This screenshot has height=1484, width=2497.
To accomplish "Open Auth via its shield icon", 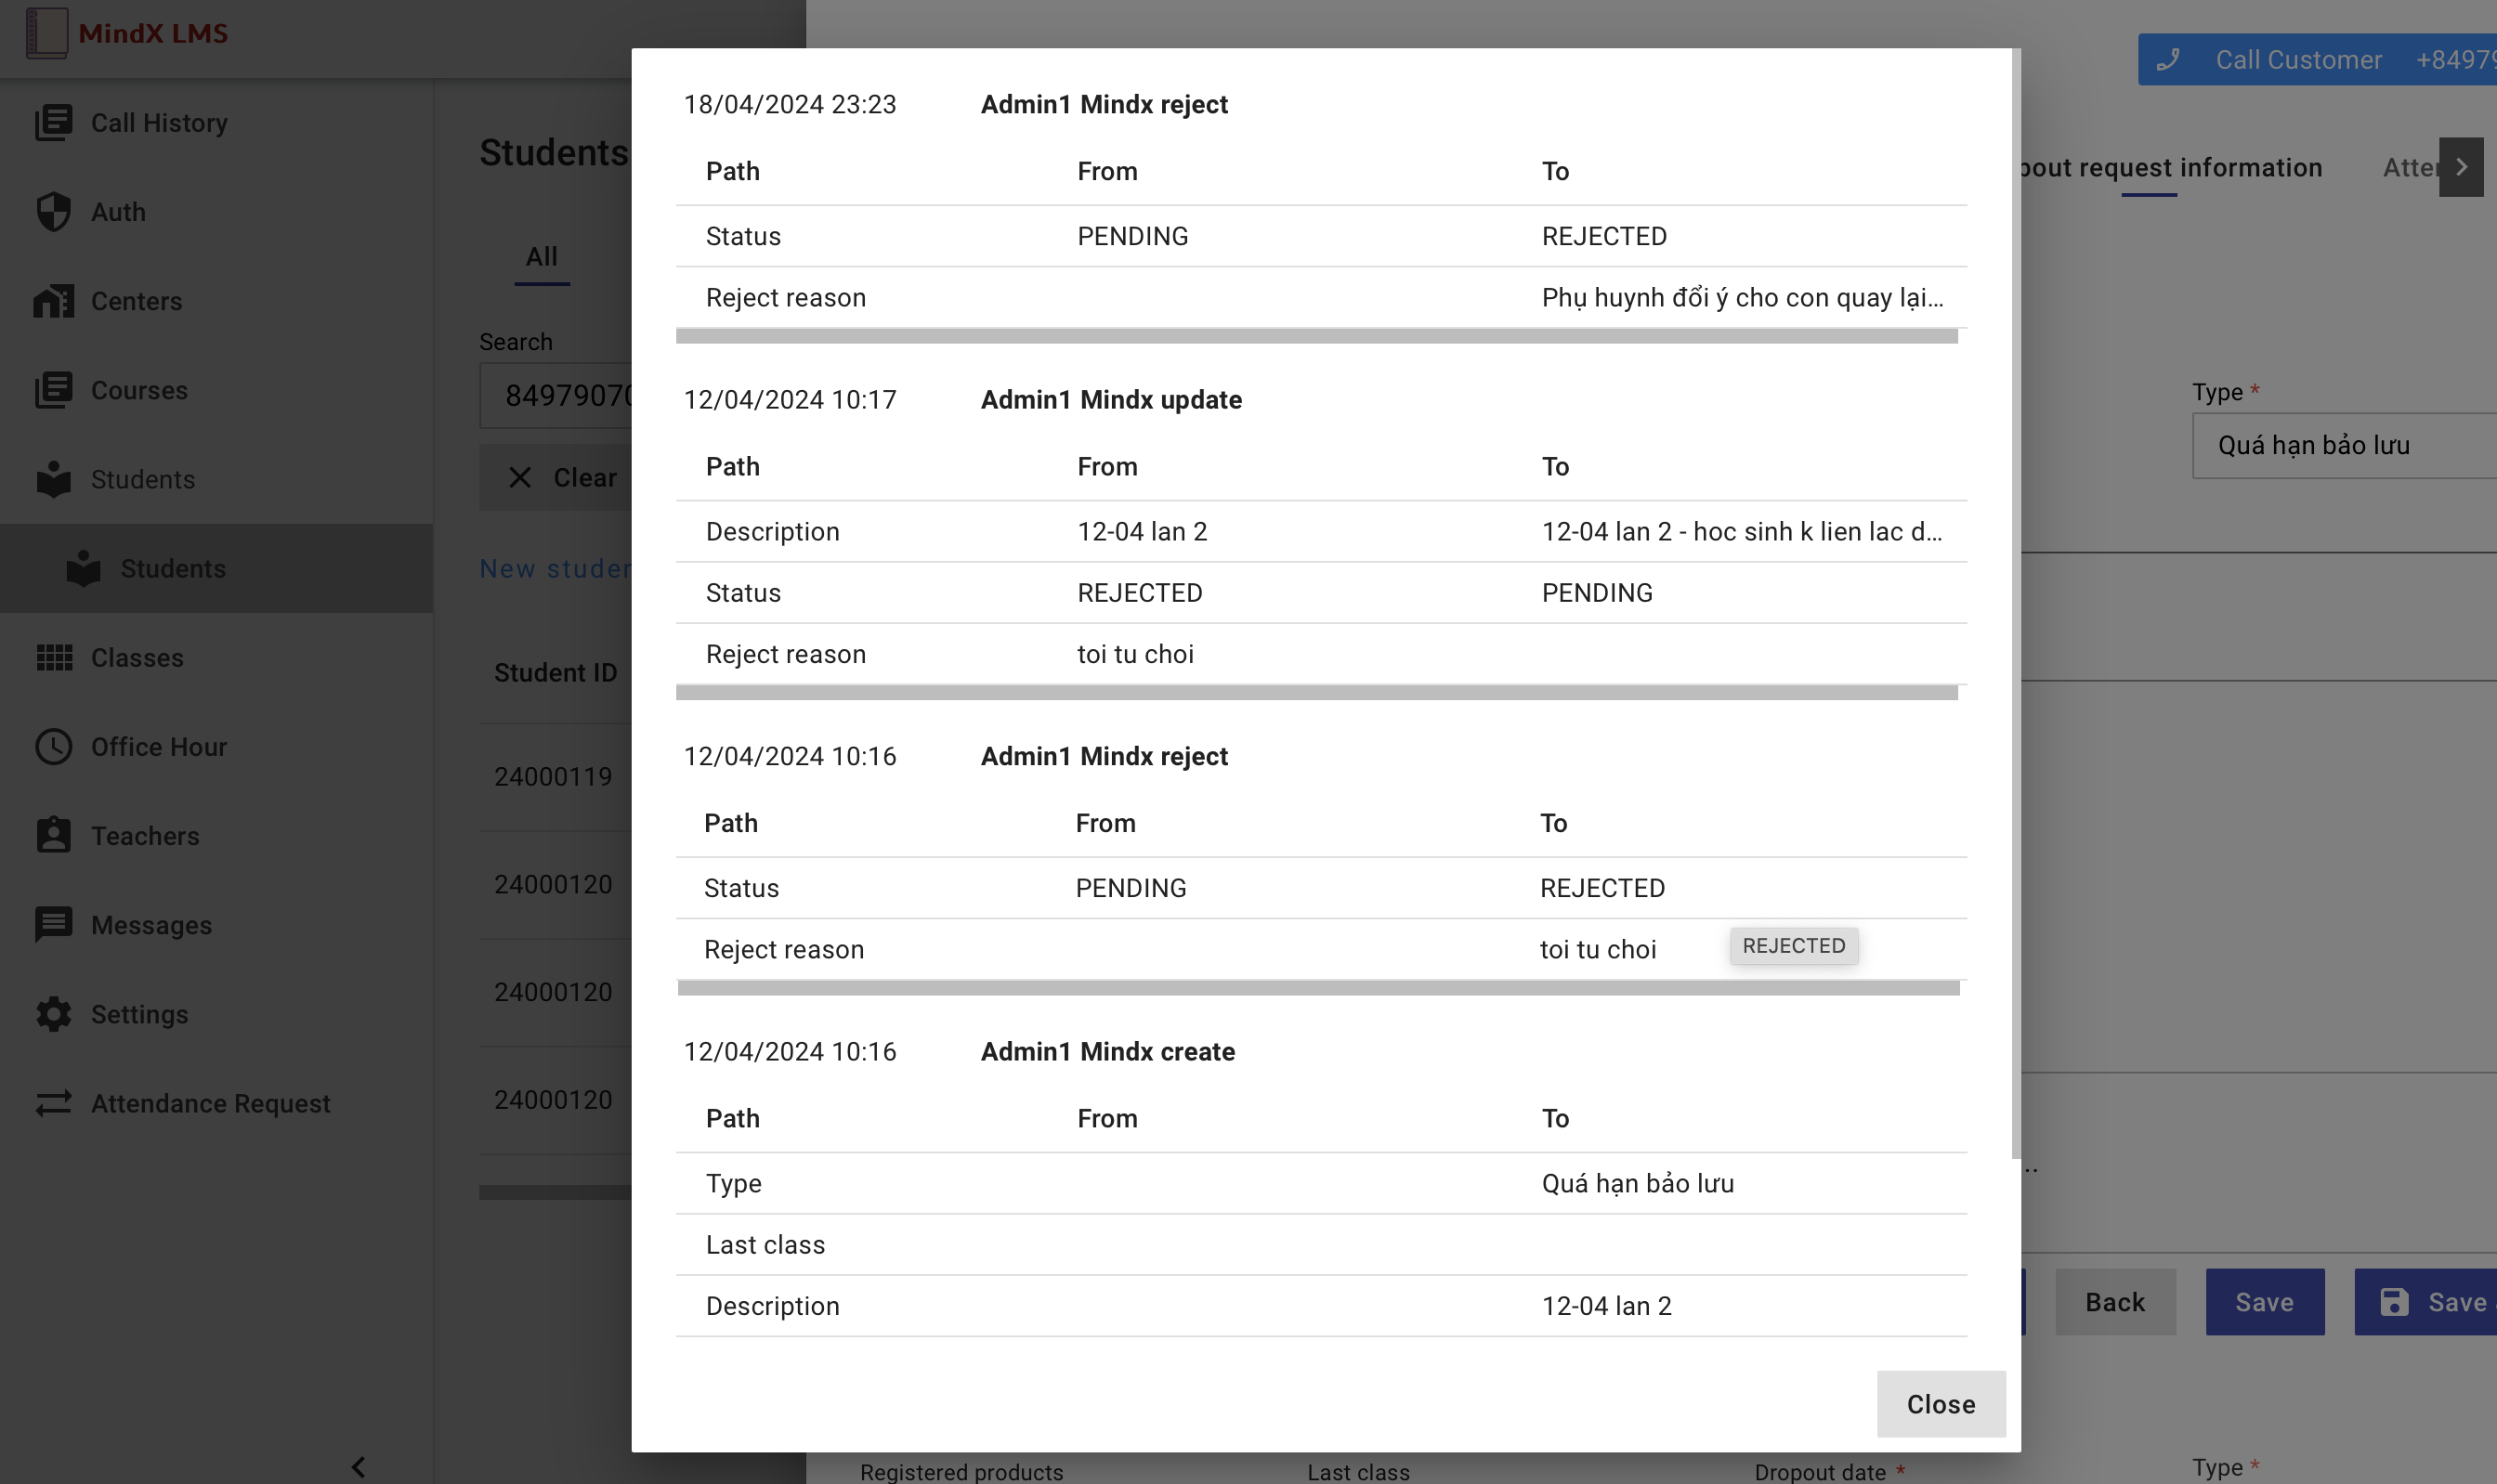I will click(53, 211).
